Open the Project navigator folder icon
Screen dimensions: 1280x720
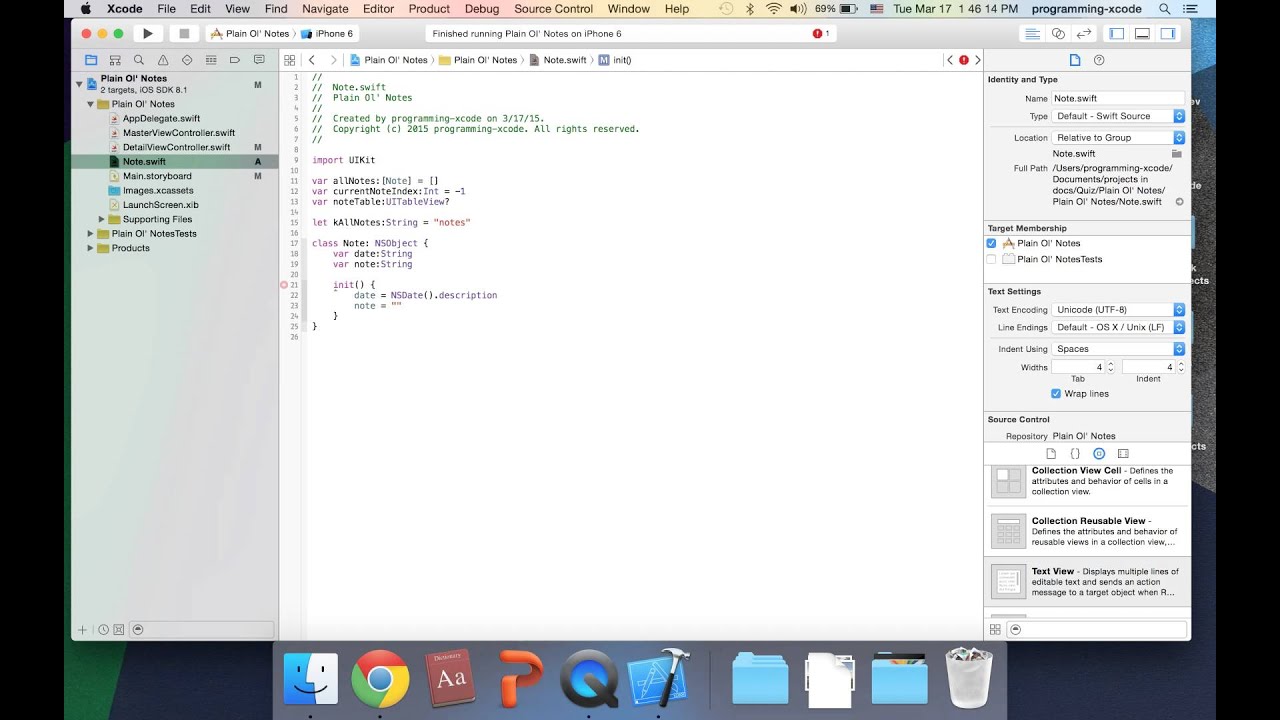pyautogui.click(x=91, y=60)
